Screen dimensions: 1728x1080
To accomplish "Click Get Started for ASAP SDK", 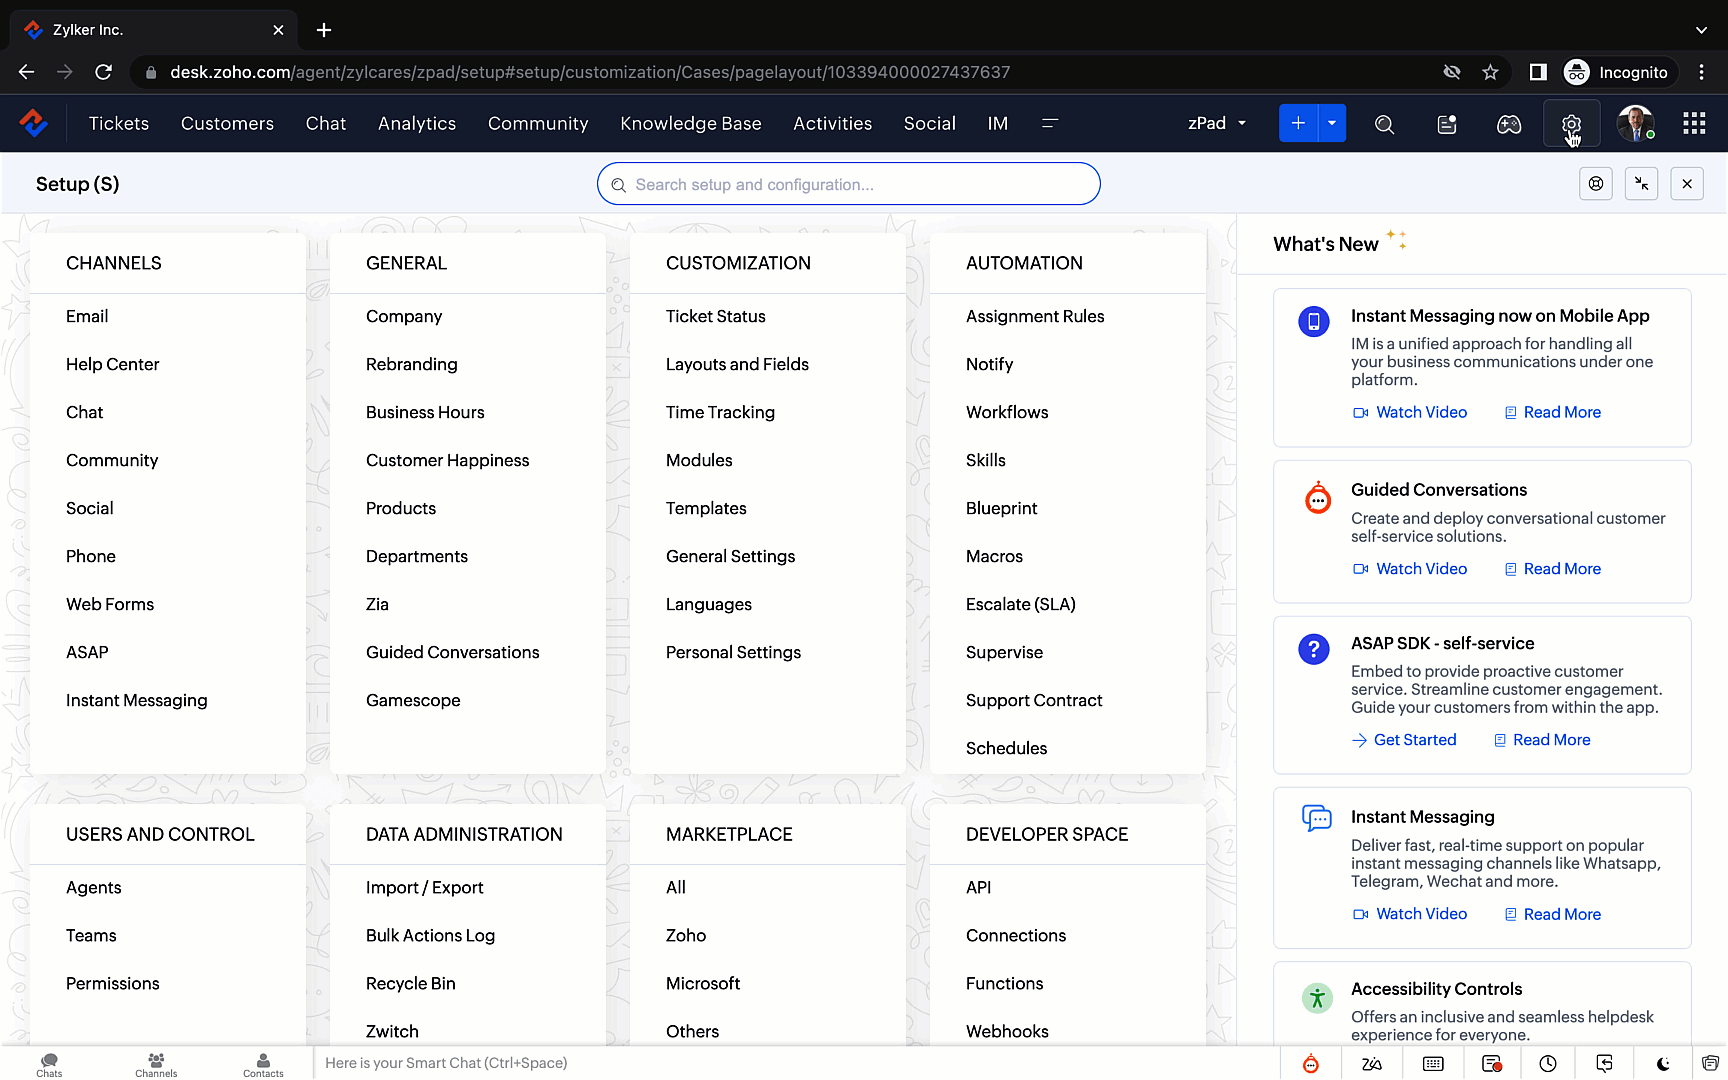I will (1404, 740).
